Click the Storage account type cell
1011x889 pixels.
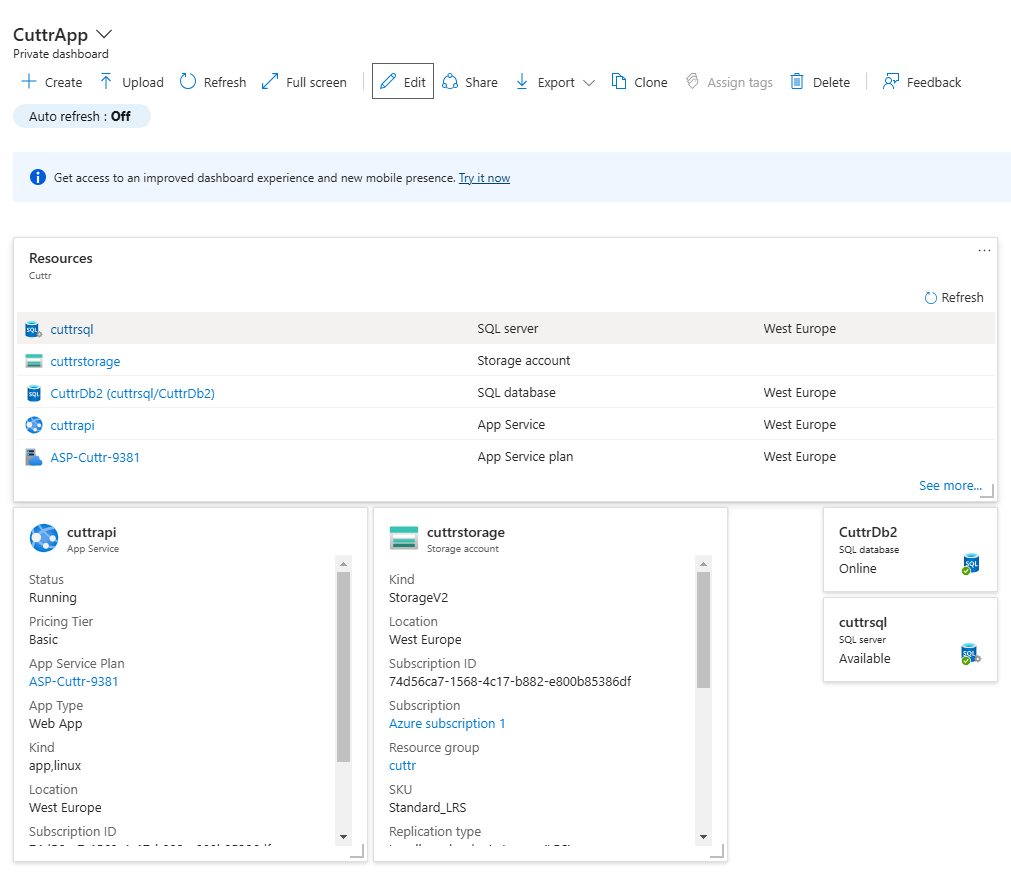click(524, 361)
